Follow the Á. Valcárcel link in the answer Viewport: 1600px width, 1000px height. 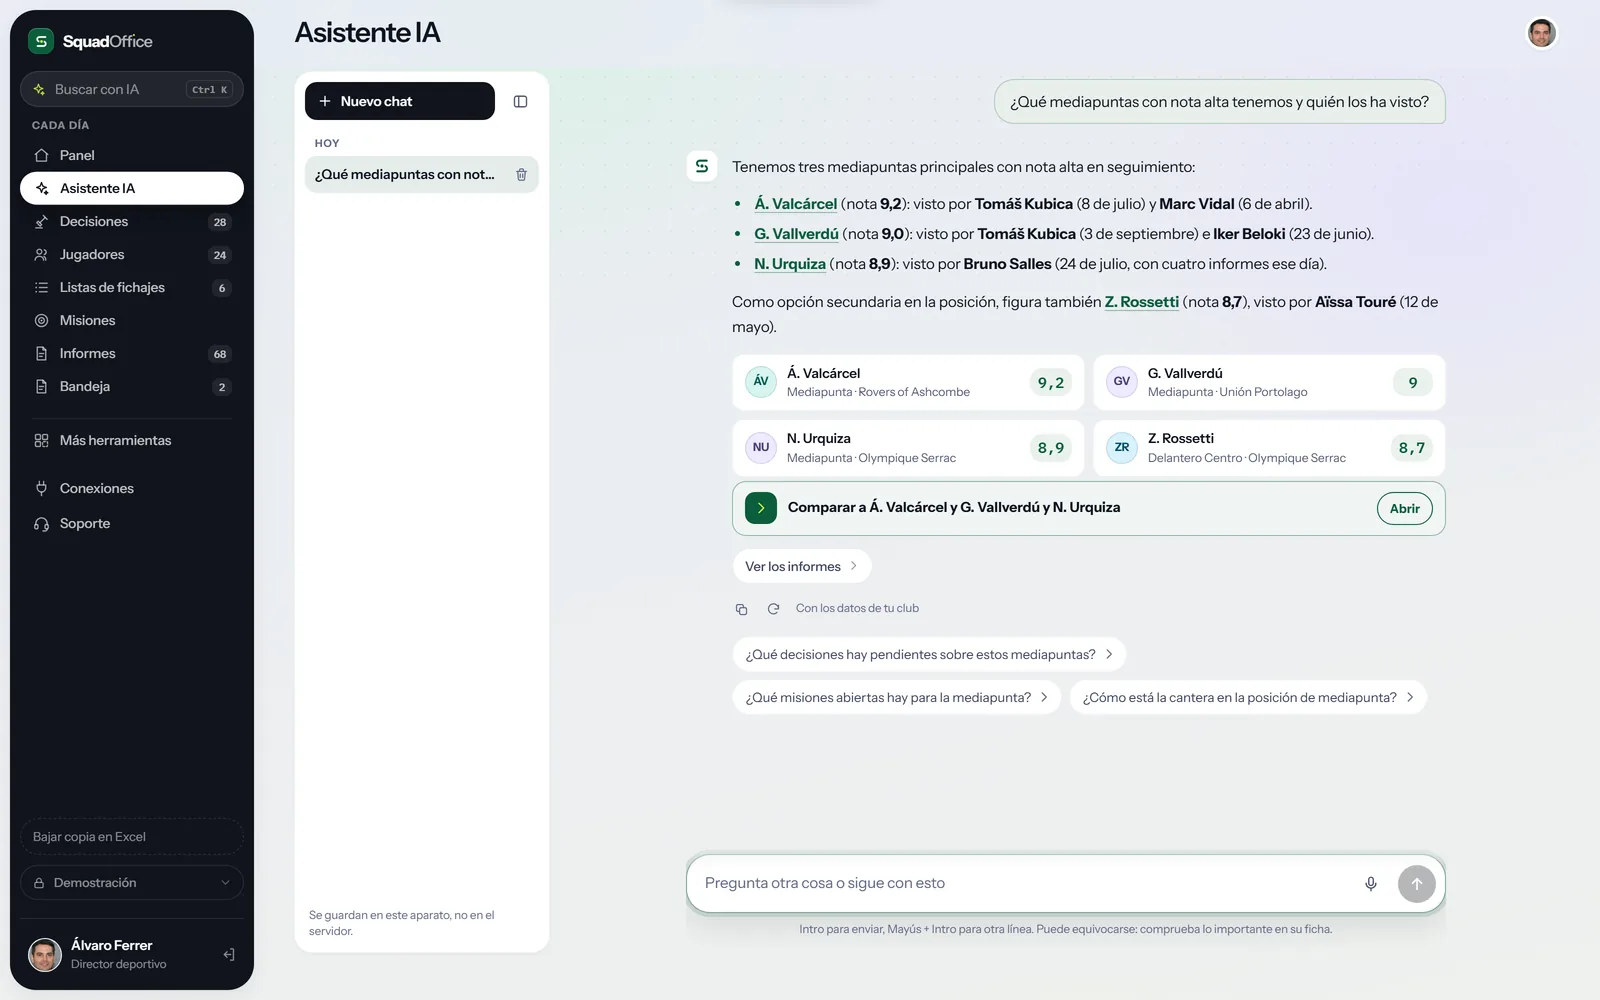tap(795, 204)
